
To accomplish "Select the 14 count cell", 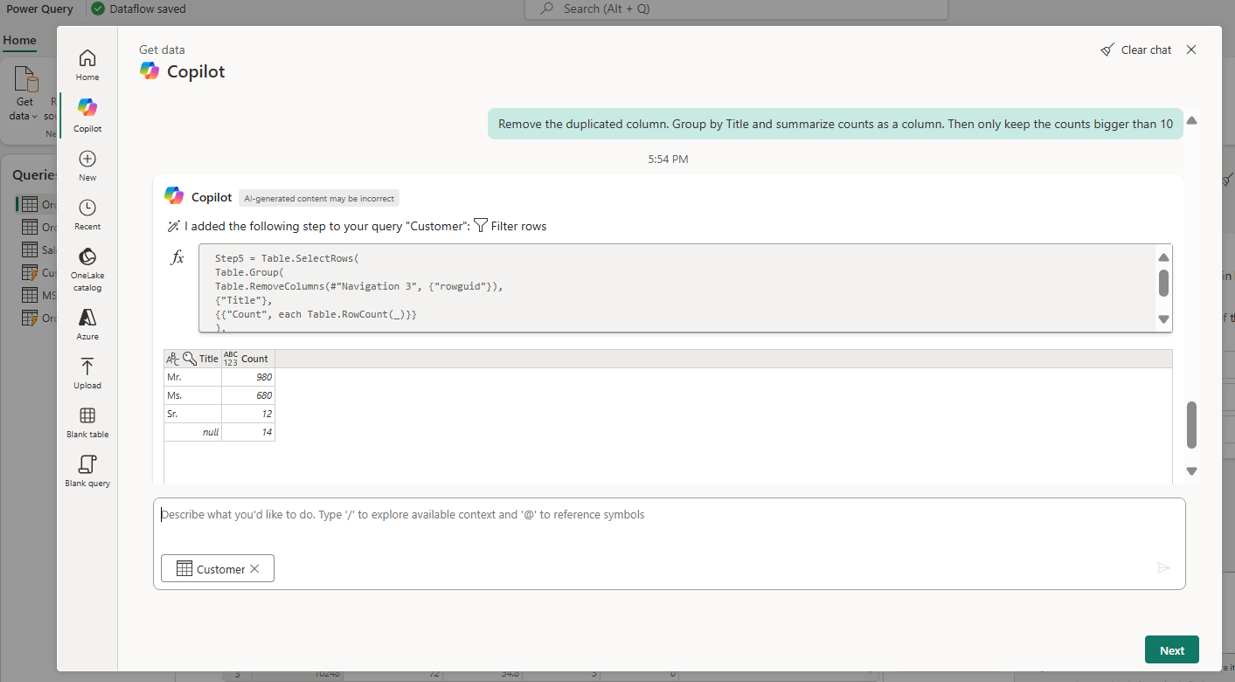I will tap(248, 432).
